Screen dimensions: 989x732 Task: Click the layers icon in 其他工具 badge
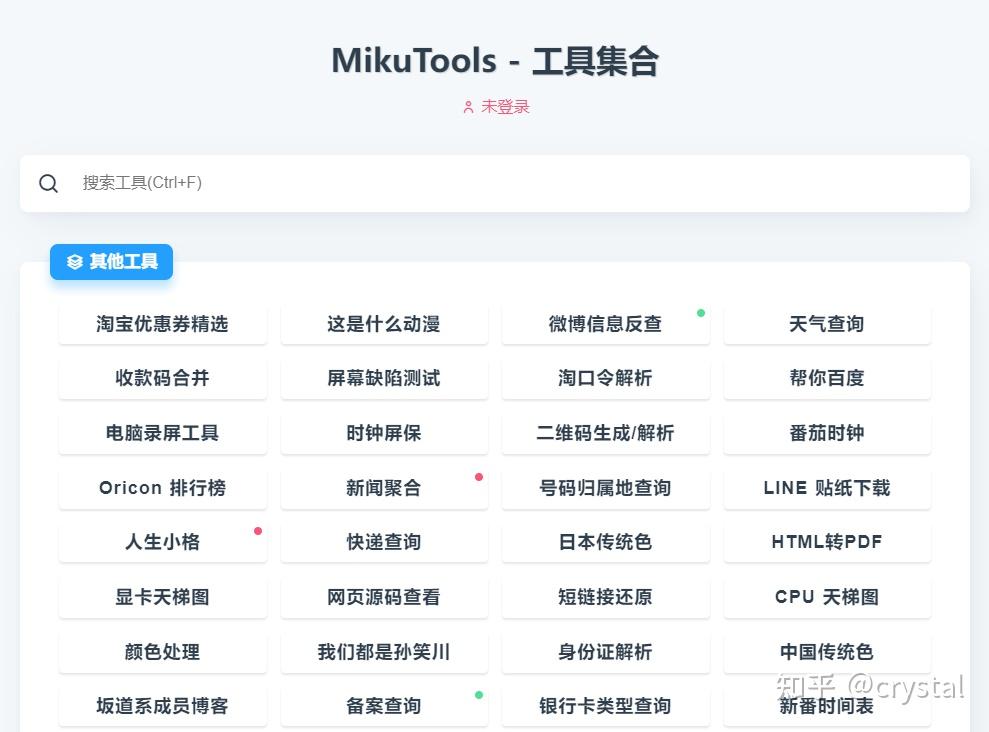tap(75, 262)
